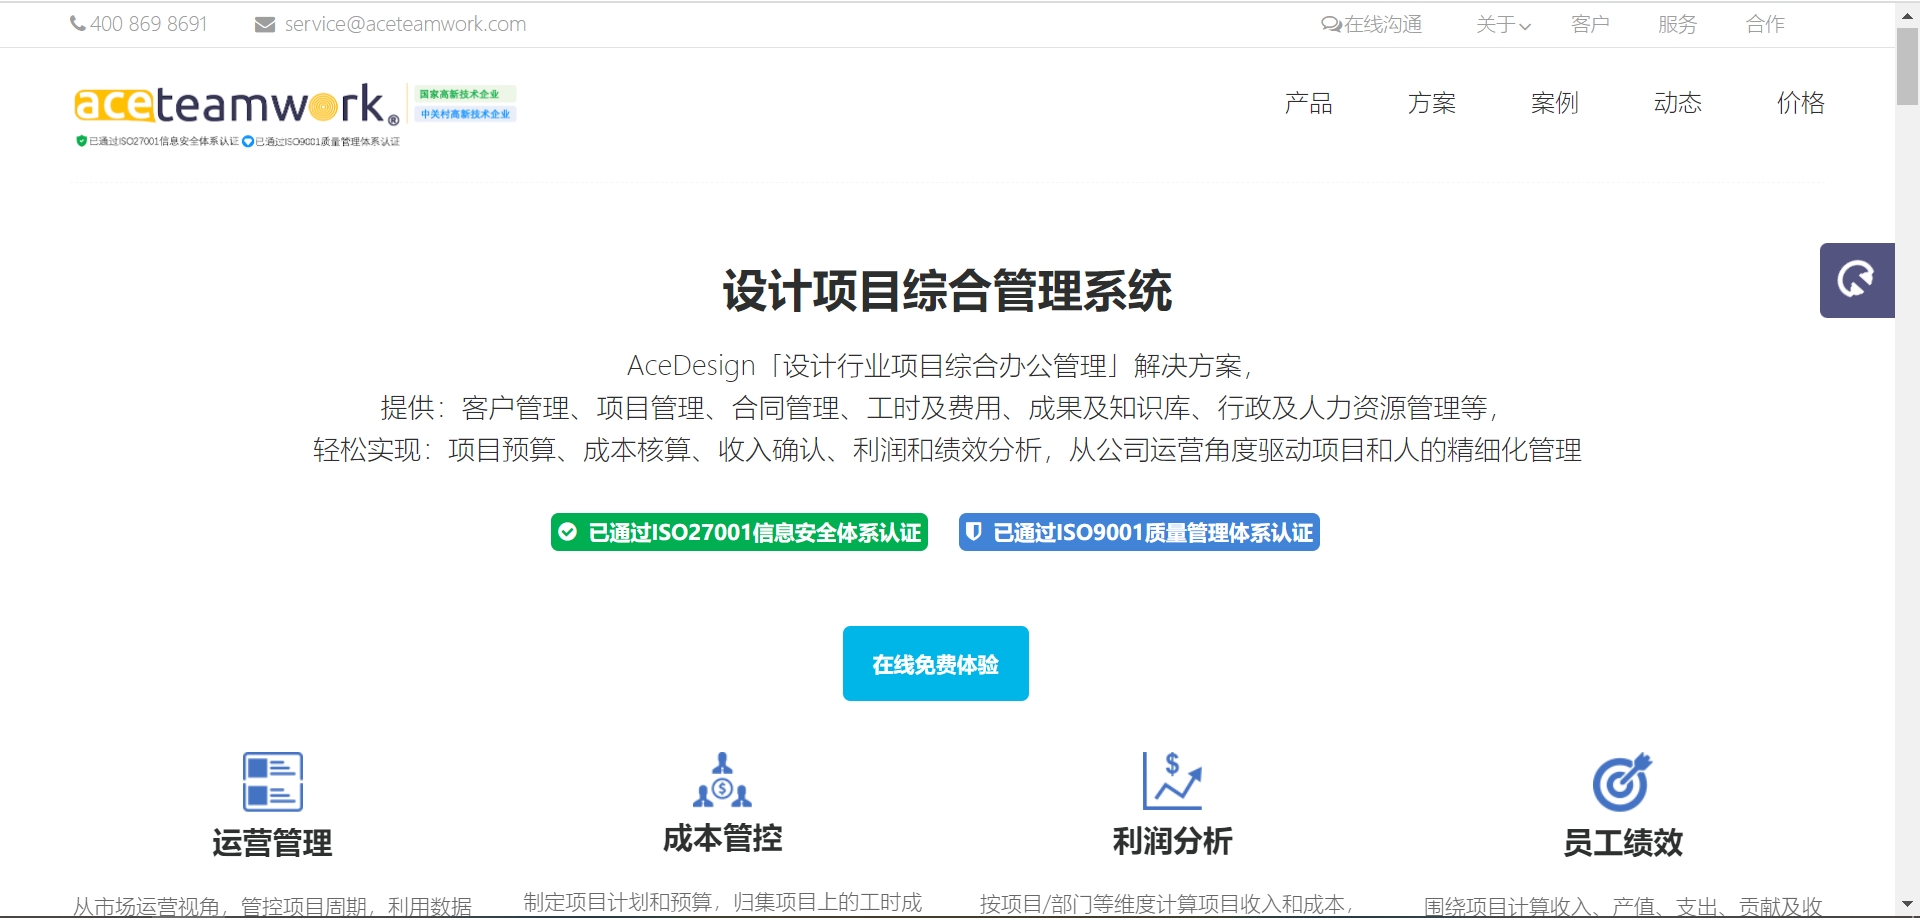
Task: Open the 合作 link in the top bar
Action: (1765, 25)
